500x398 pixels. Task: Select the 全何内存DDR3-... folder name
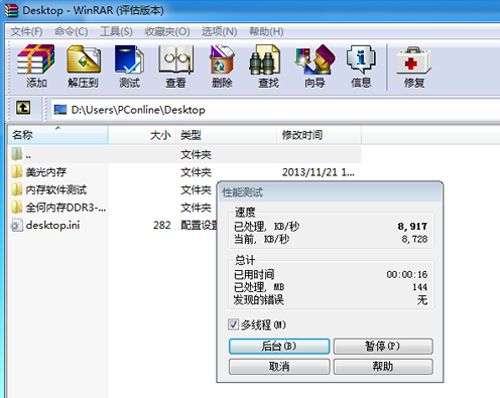coord(66,208)
